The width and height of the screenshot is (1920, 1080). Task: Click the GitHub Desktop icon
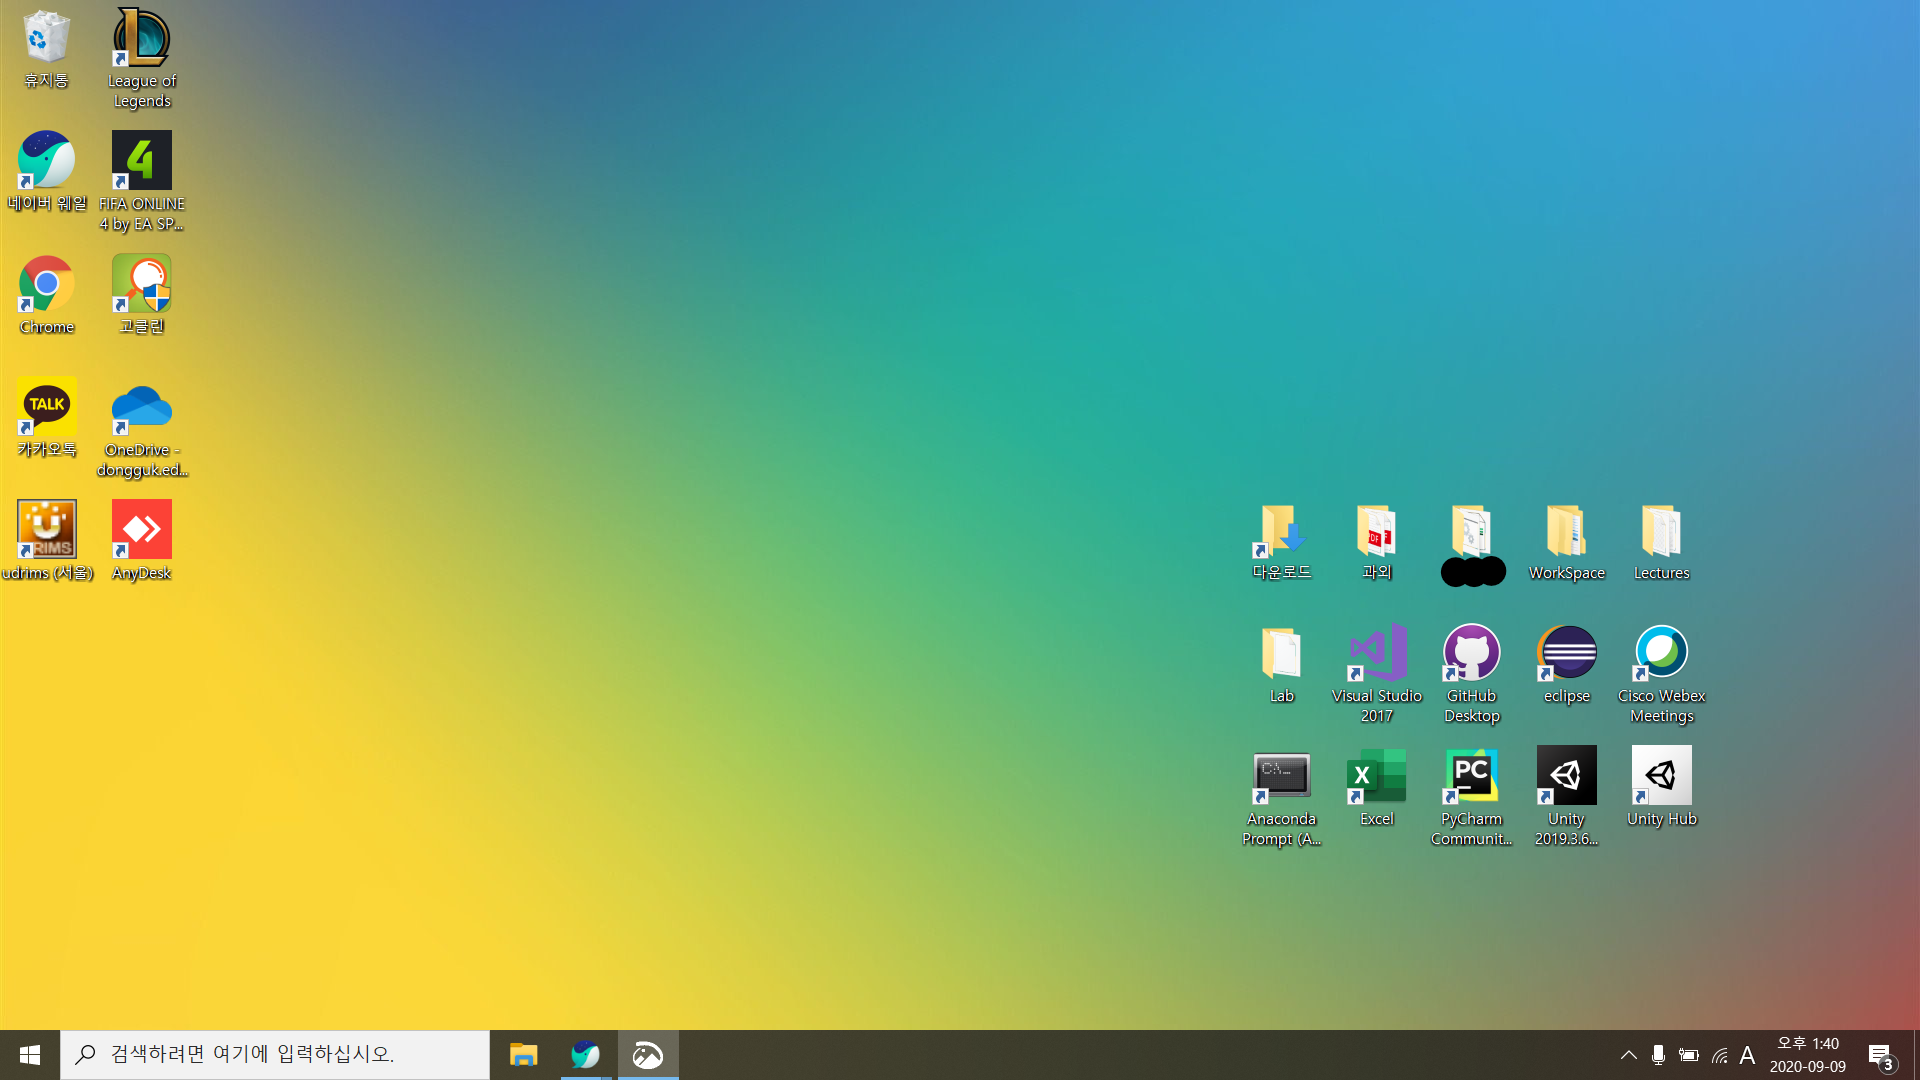pyautogui.click(x=1471, y=653)
